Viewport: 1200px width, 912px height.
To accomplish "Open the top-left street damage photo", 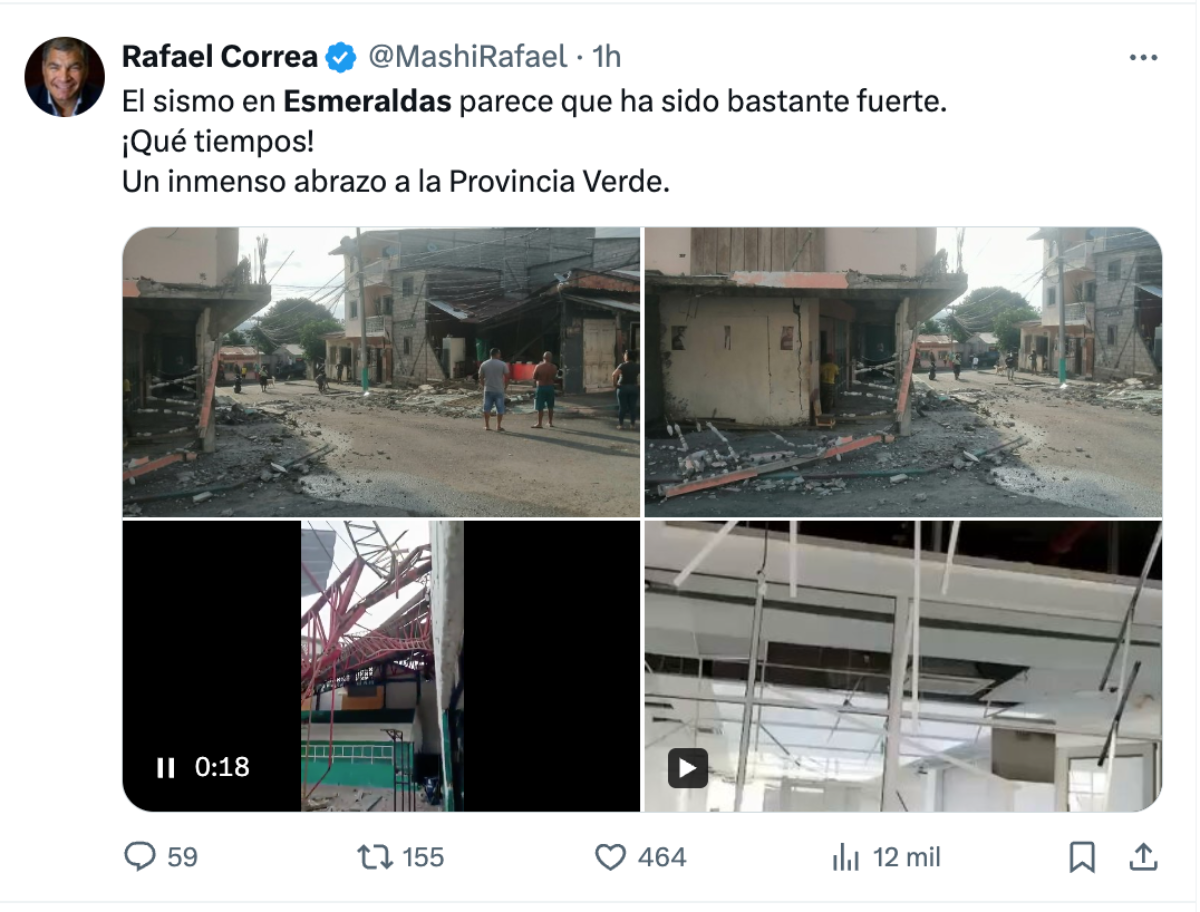I will (x=381, y=372).
